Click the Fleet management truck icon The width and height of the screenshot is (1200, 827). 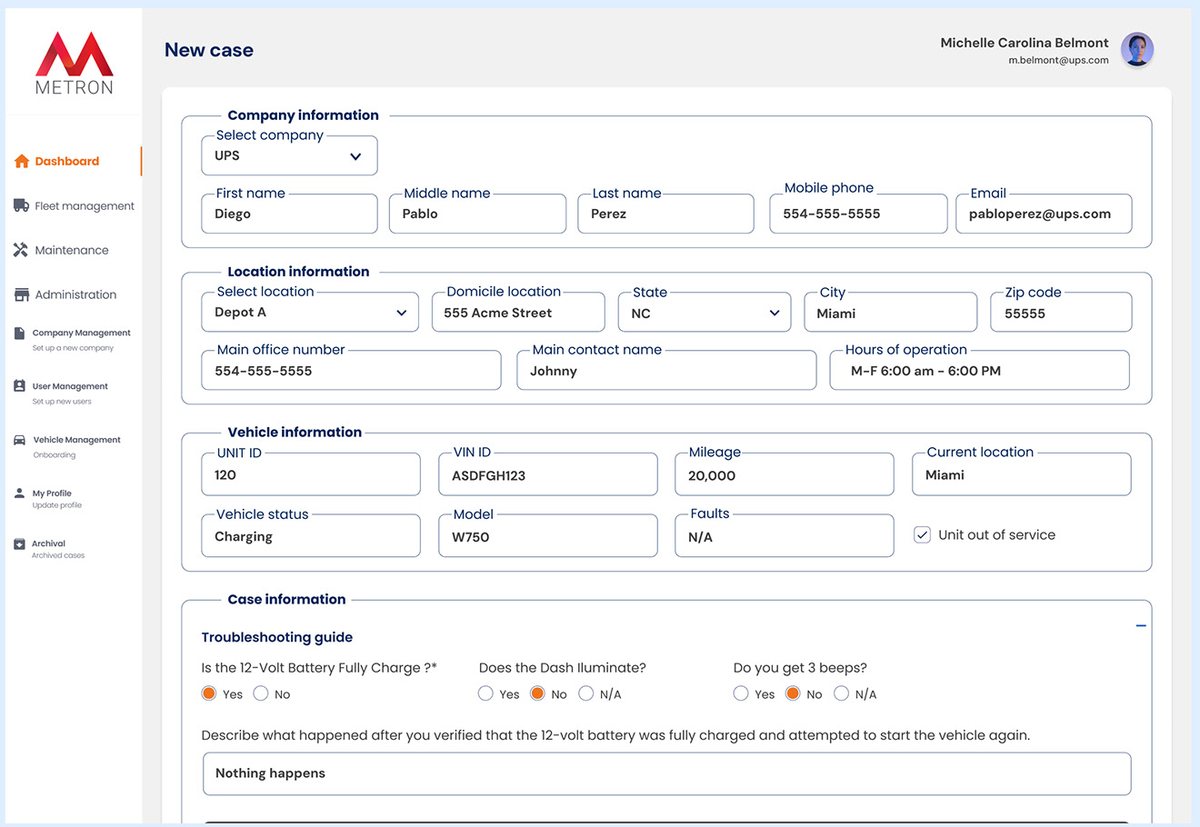[x=21, y=206]
